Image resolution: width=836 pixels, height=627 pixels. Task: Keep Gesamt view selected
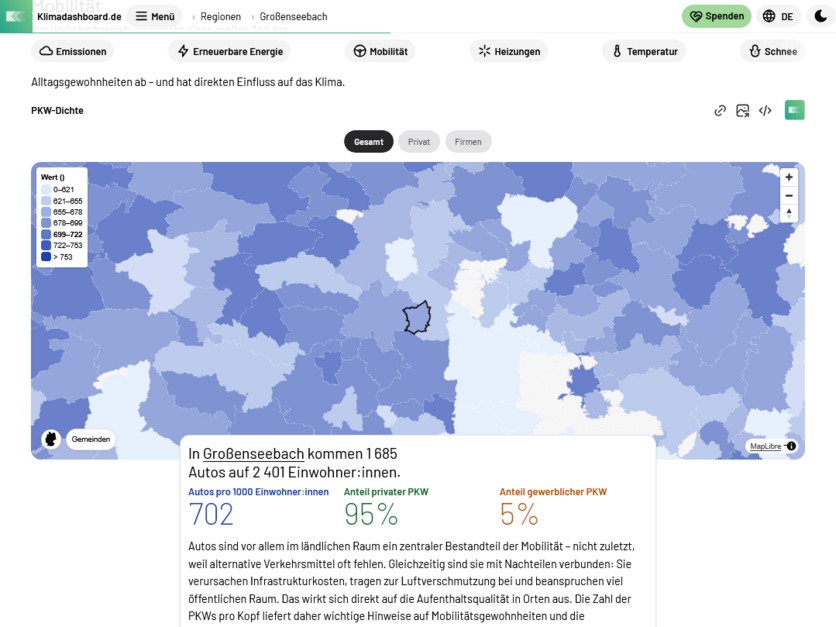pyautogui.click(x=368, y=141)
